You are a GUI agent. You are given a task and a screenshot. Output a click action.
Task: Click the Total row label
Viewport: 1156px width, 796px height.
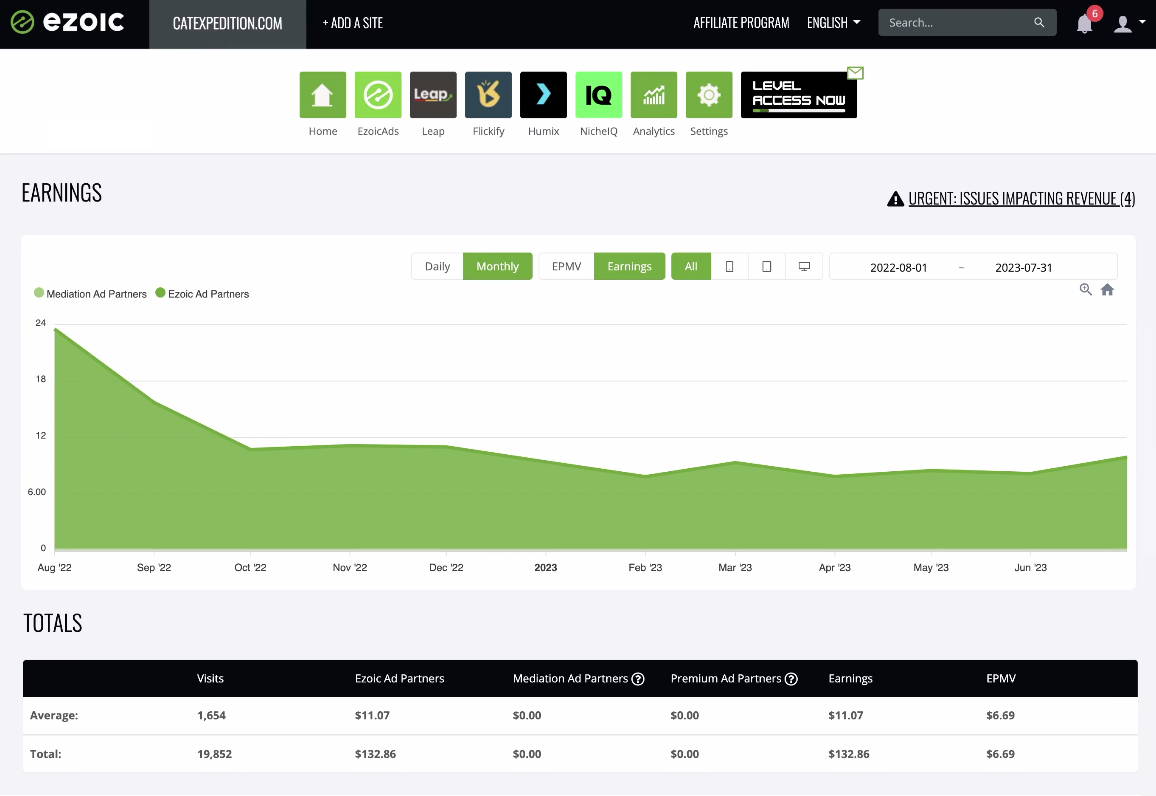pyautogui.click(x=46, y=754)
